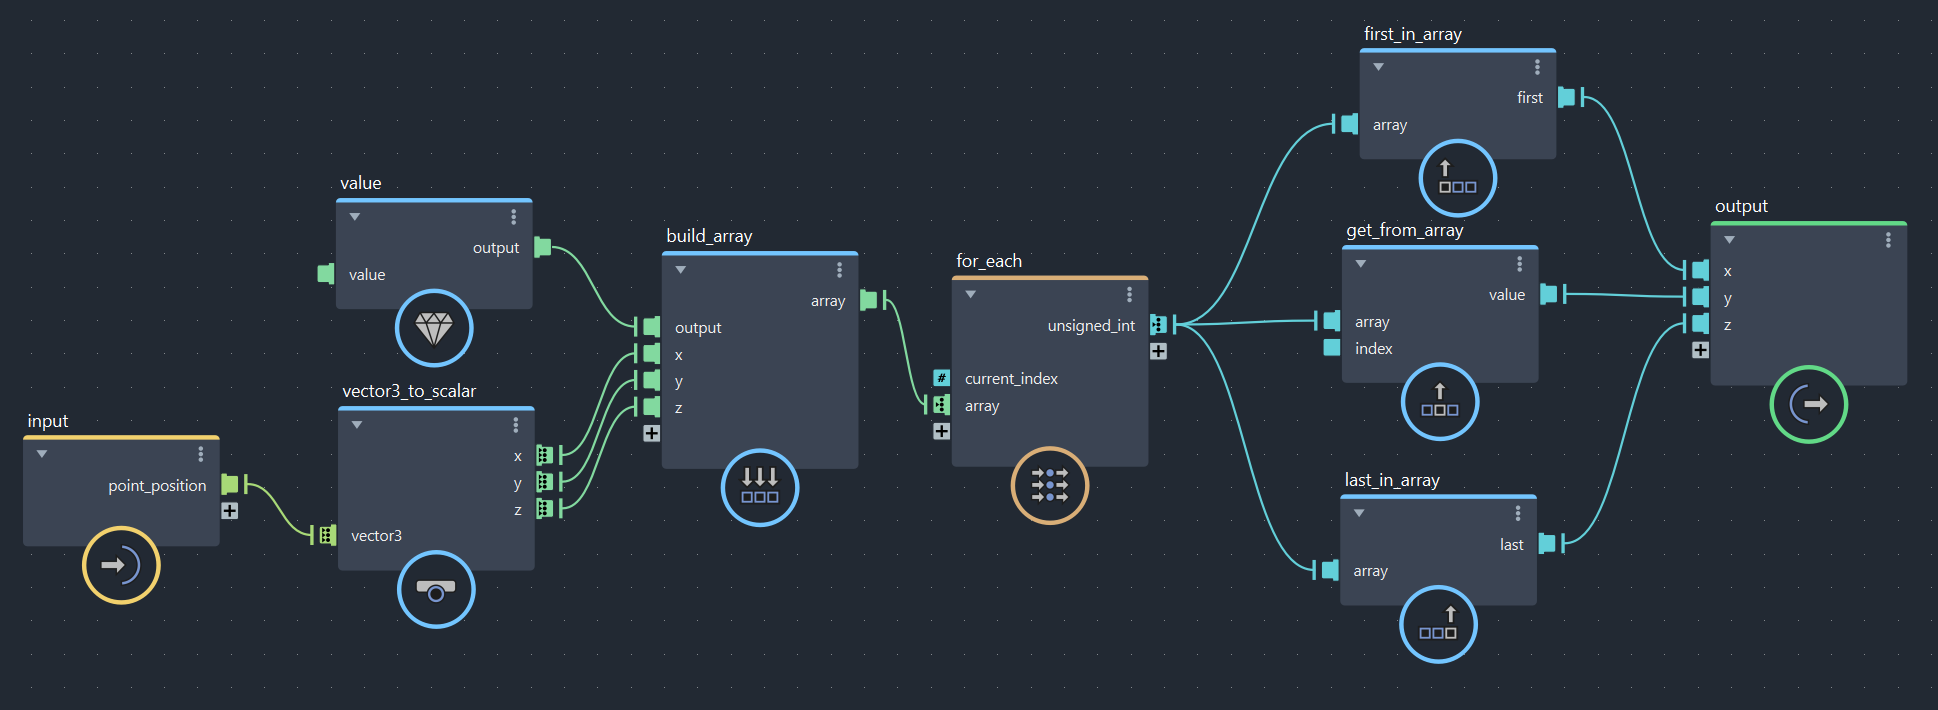1938x710 pixels.
Task: Collapse the output node
Action: coord(1730,240)
